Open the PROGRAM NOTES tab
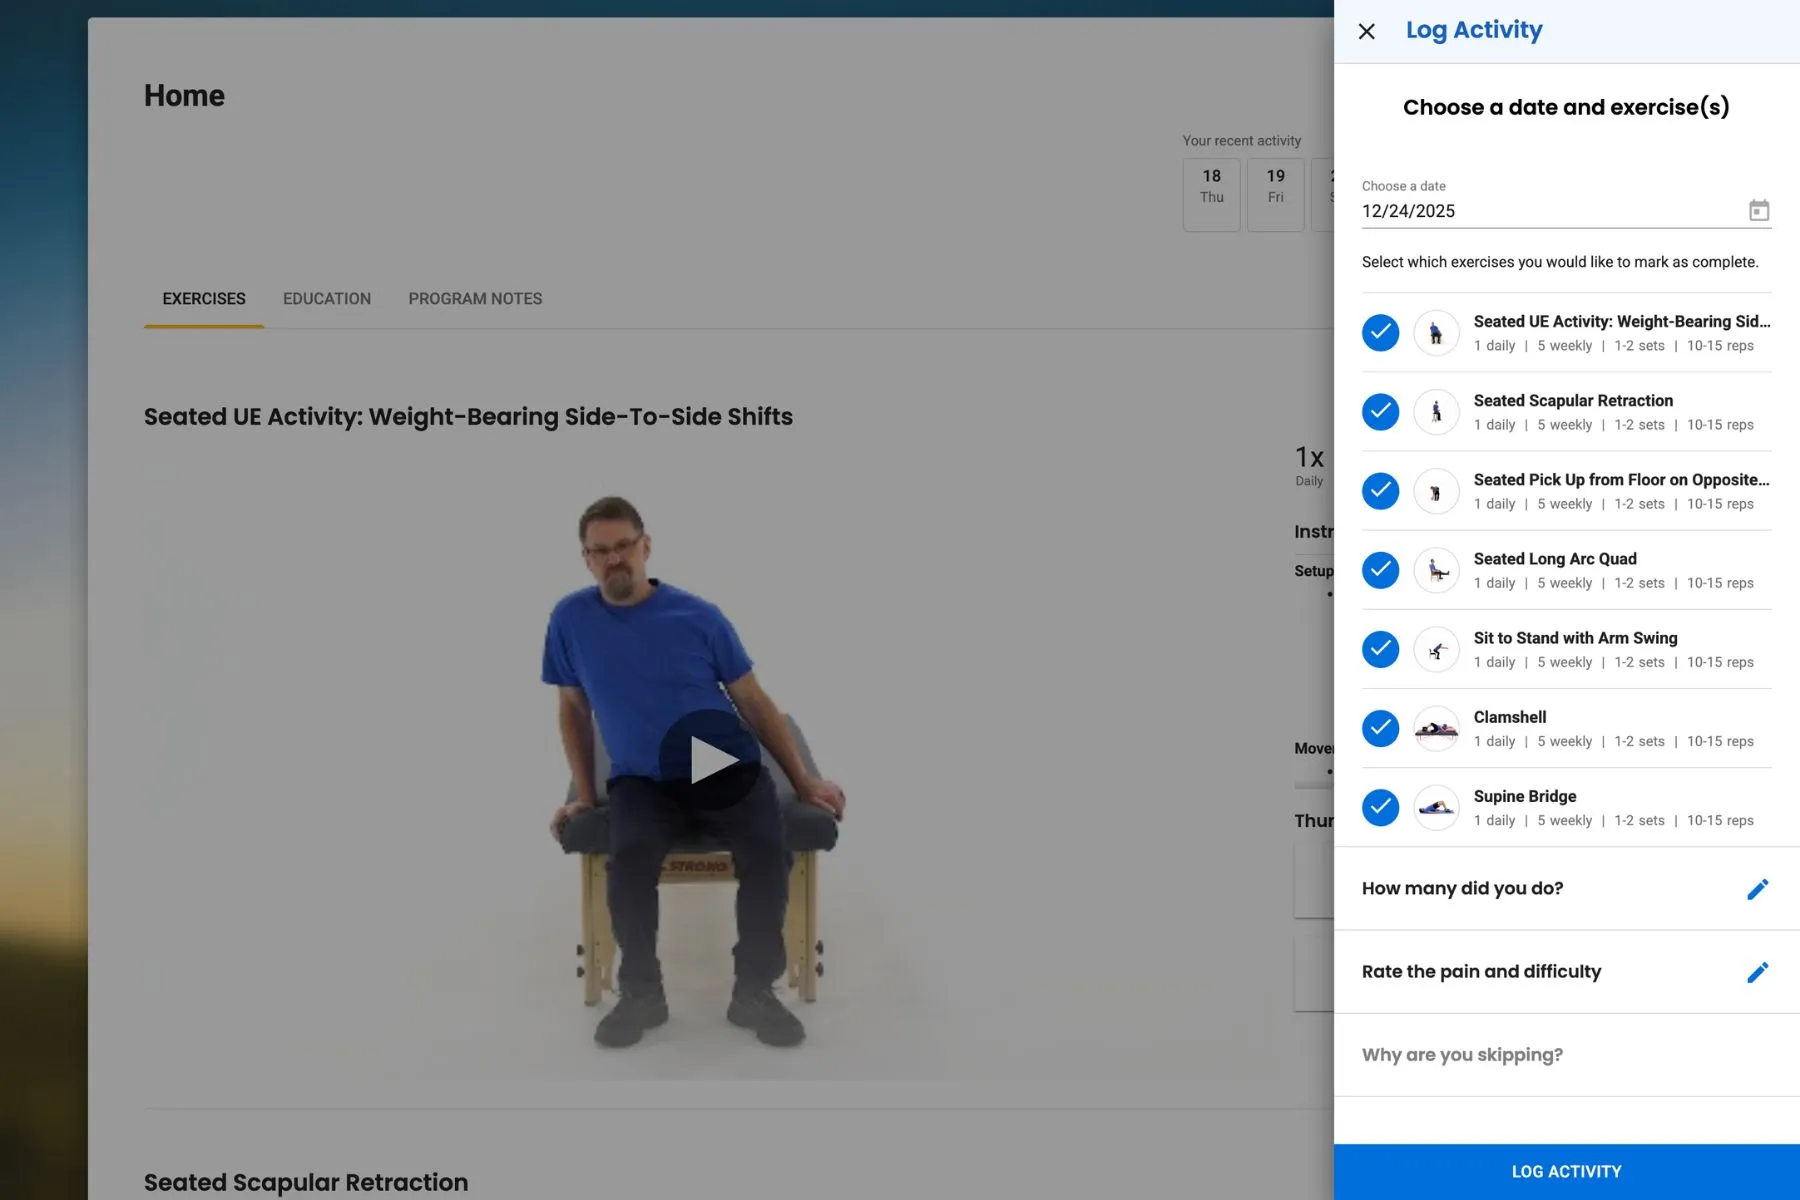The image size is (1800, 1200). point(475,298)
